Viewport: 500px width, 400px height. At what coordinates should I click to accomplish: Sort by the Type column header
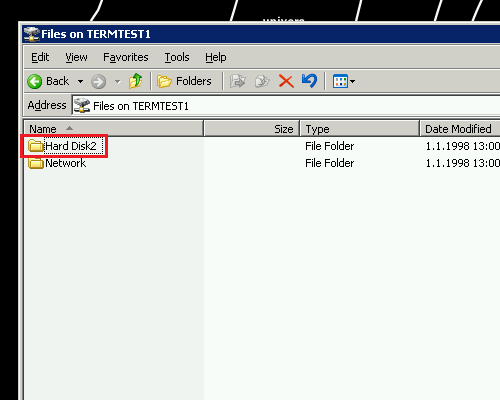[360, 129]
